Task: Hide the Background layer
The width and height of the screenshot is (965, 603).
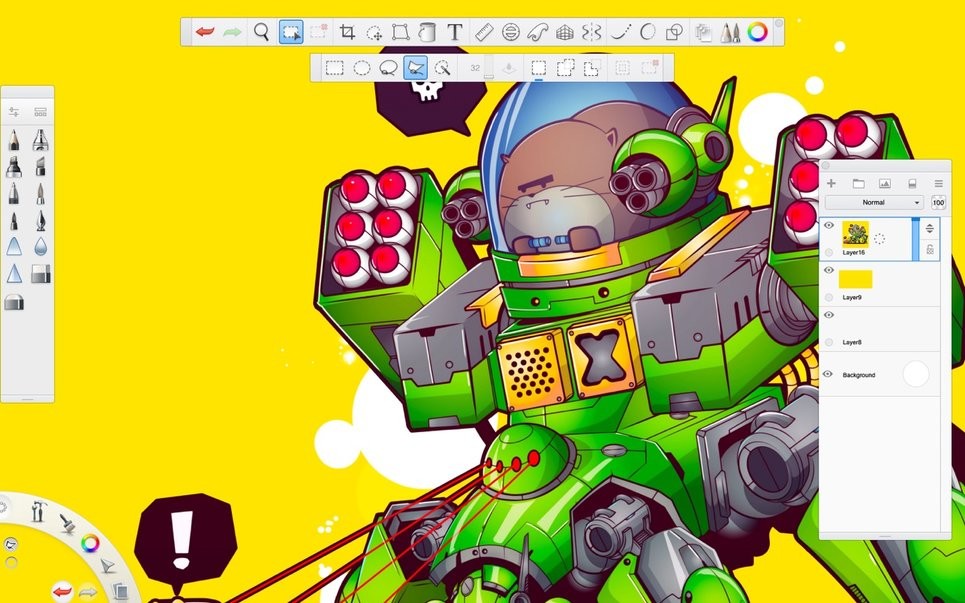Action: (827, 374)
